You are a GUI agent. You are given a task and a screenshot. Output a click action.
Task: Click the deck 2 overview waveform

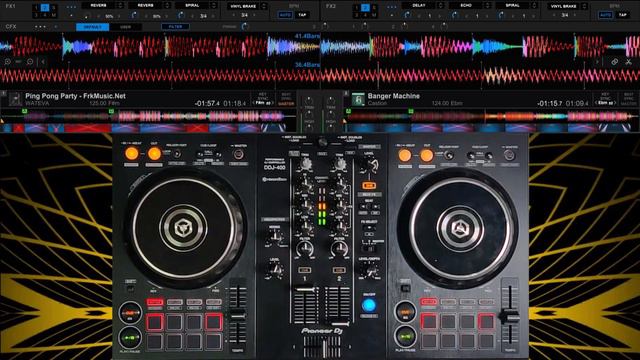pos(491,117)
